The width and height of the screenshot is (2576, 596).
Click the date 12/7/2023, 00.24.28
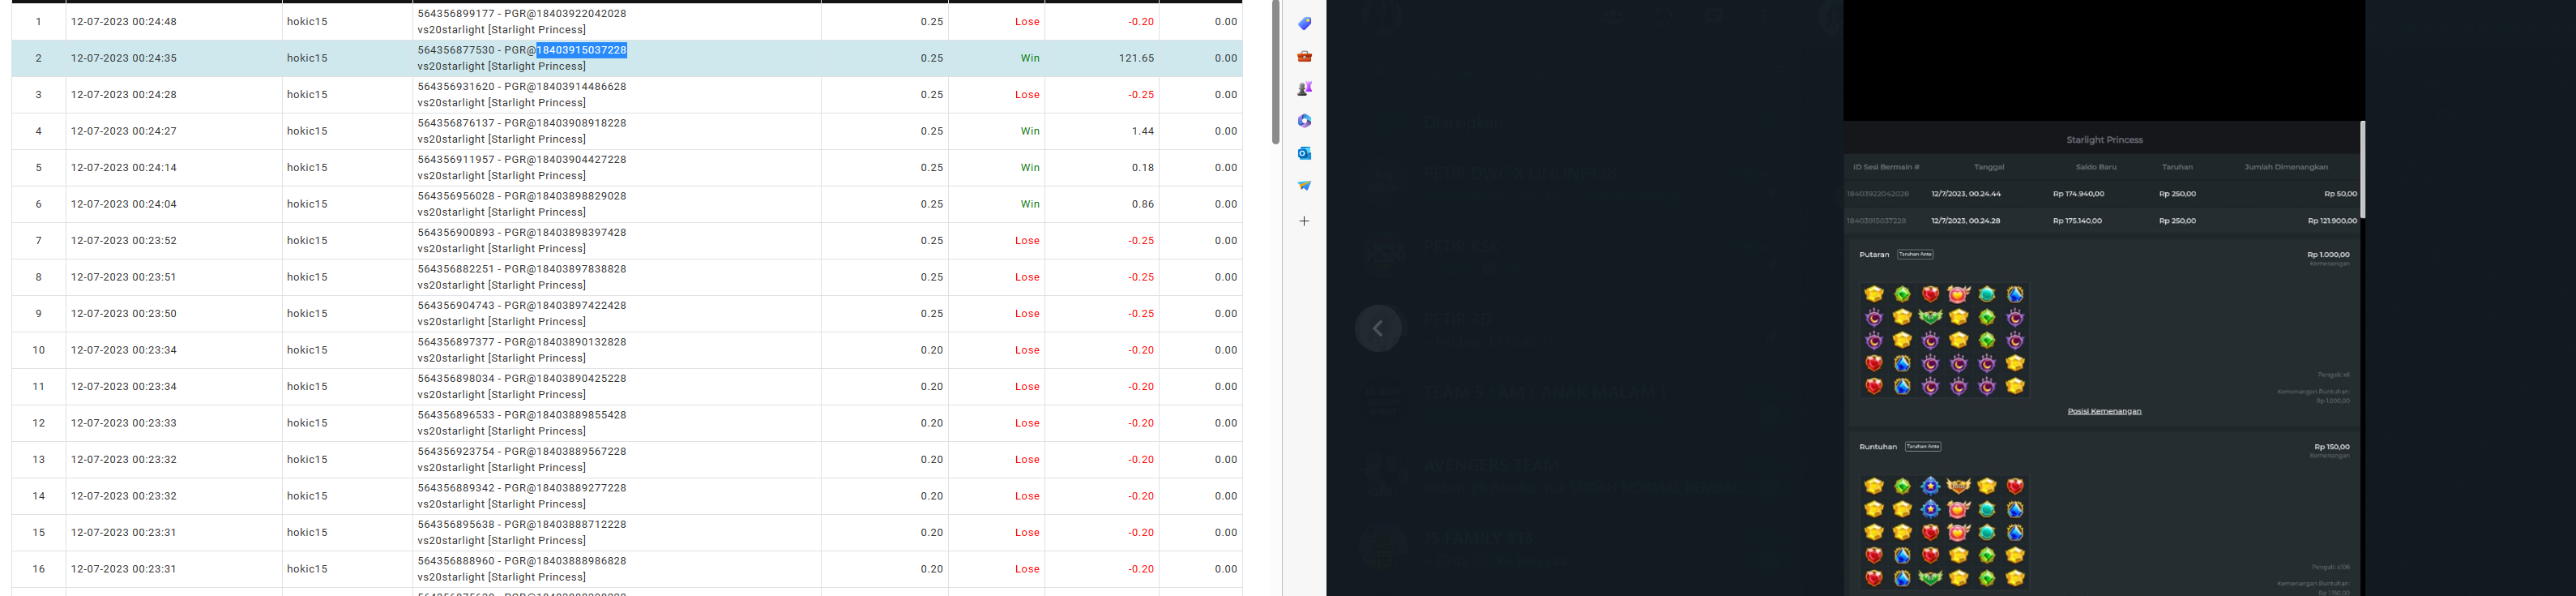(1966, 221)
